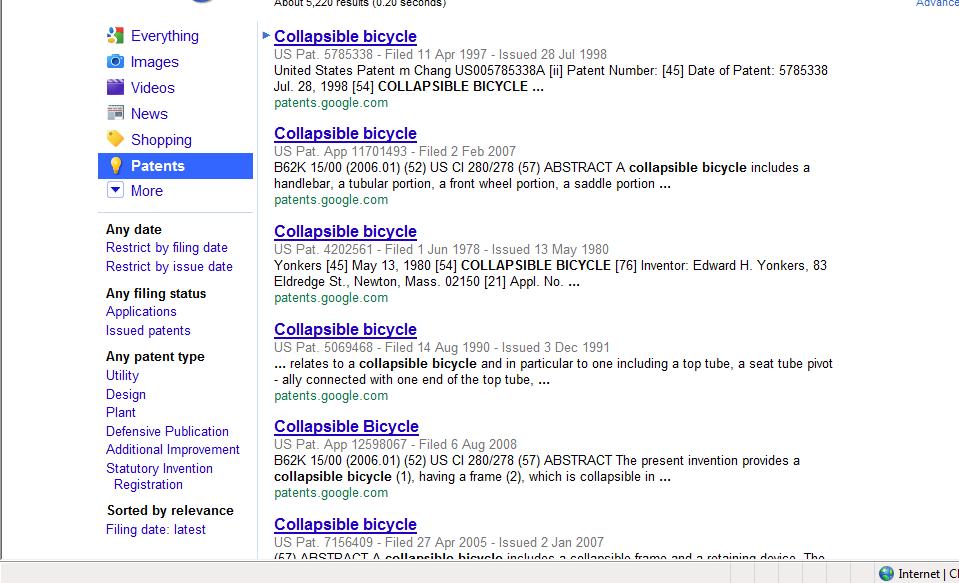This screenshot has width=959, height=583.
Task: Filter by Plant patent type
Action: click(x=120, y=412)
